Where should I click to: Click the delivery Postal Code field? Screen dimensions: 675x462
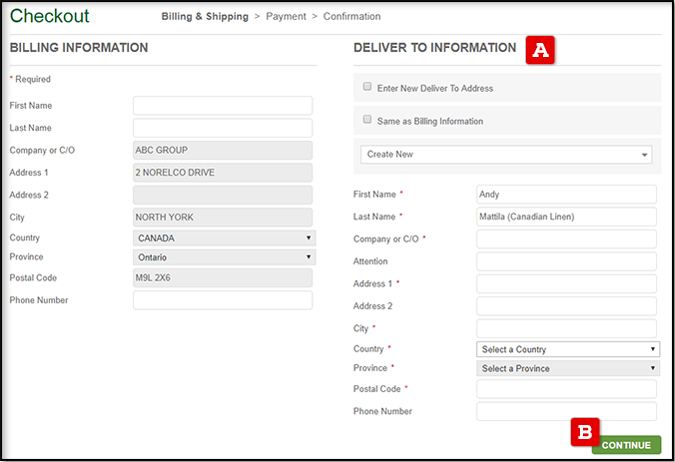[567, 389]
